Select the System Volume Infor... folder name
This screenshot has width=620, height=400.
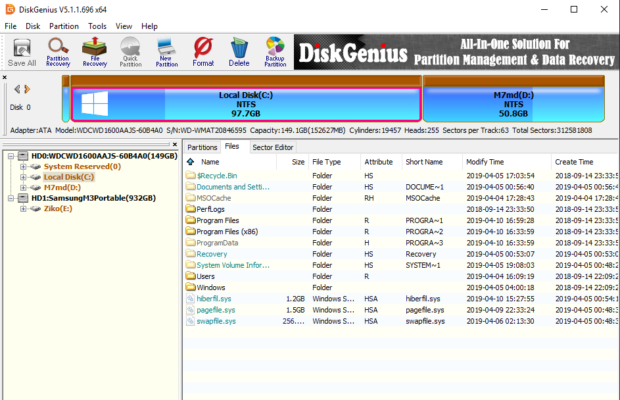233,265
